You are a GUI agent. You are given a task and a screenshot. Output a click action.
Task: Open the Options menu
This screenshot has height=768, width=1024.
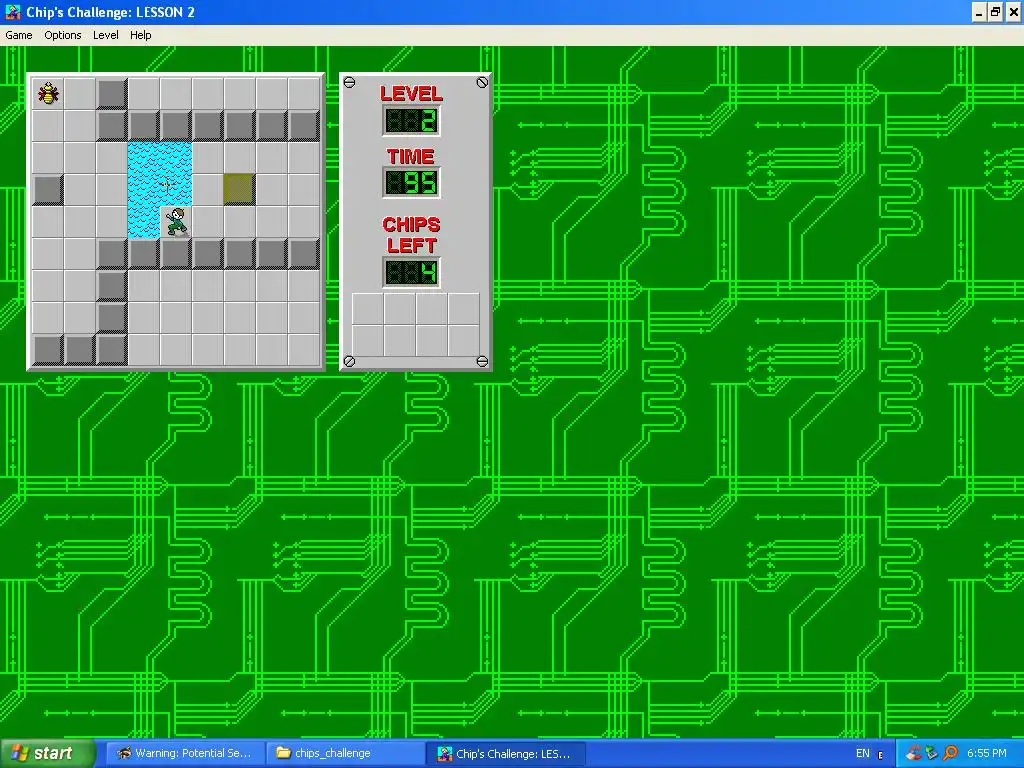(x=63, y=35)
